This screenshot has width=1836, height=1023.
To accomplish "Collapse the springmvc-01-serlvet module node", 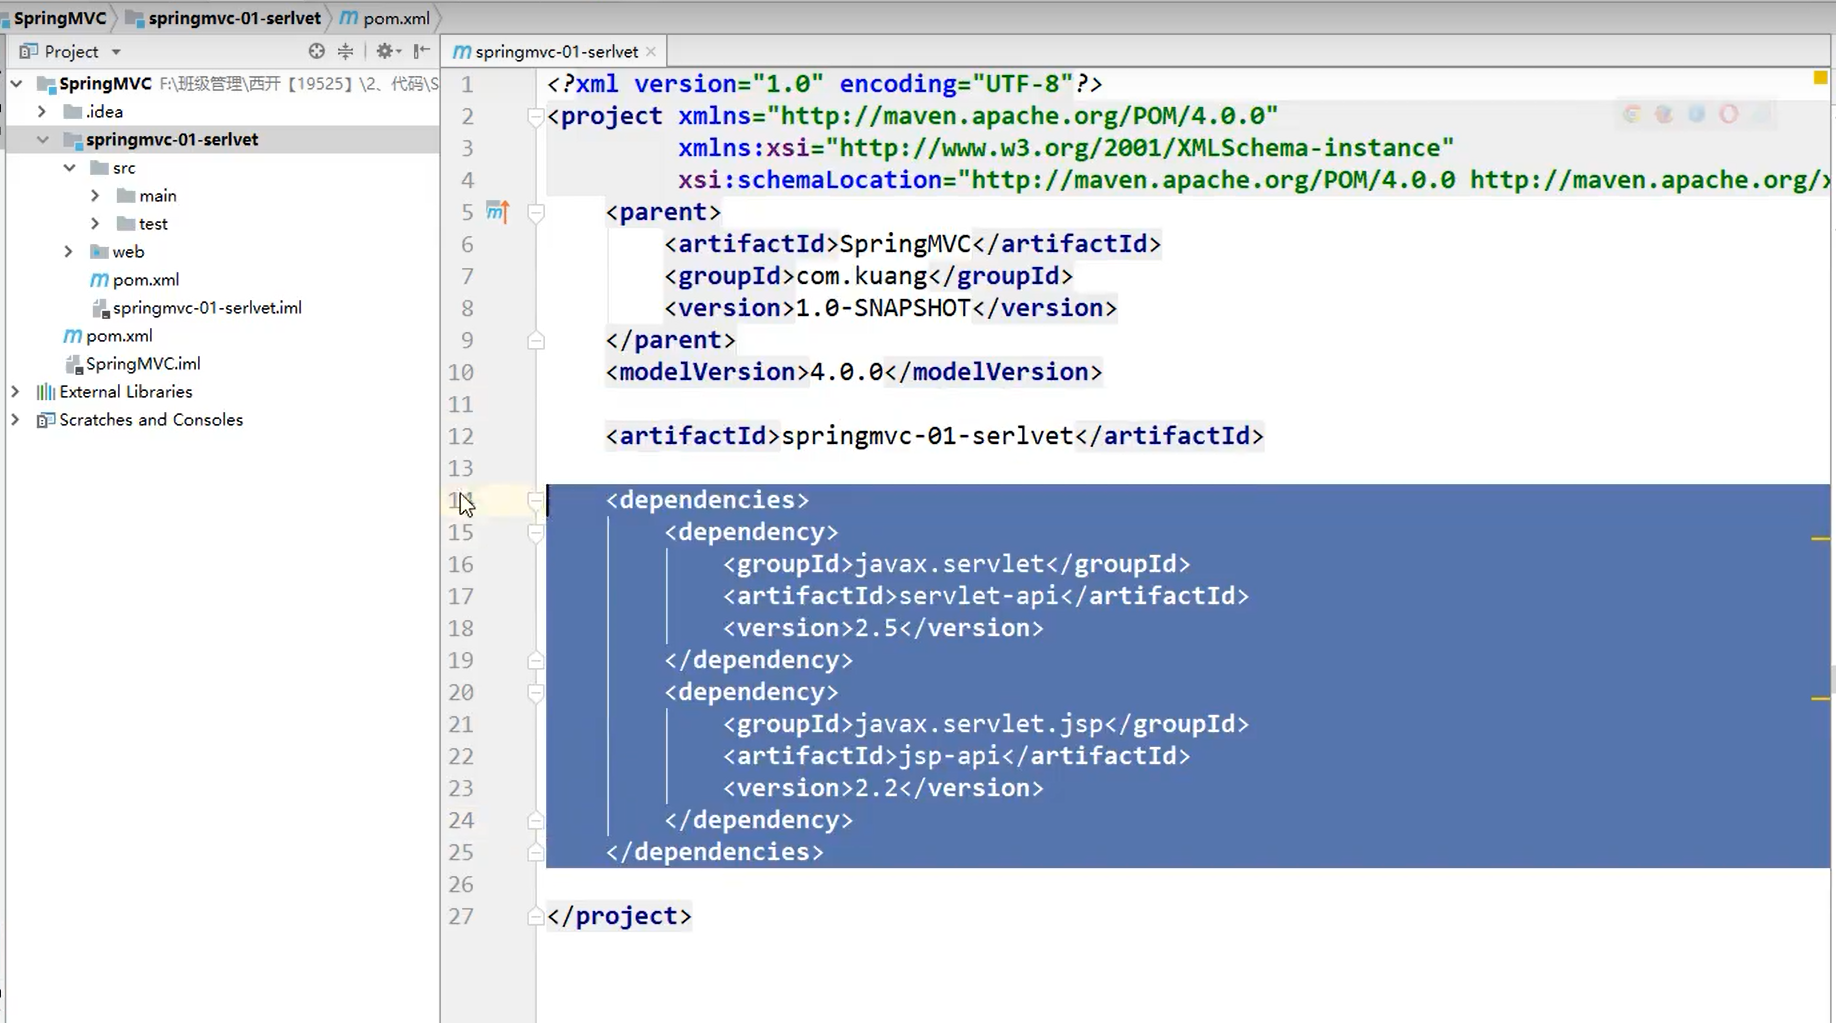I will (x=42, y=140).
